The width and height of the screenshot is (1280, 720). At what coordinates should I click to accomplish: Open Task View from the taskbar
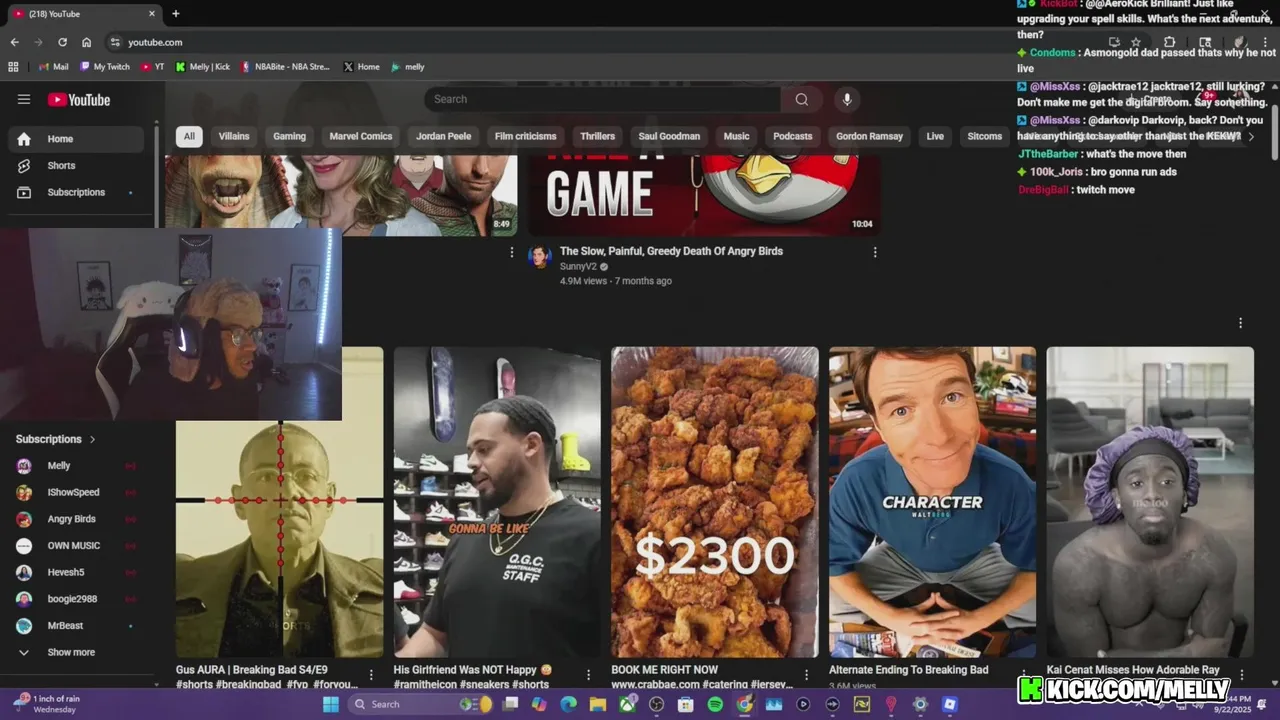510,704
